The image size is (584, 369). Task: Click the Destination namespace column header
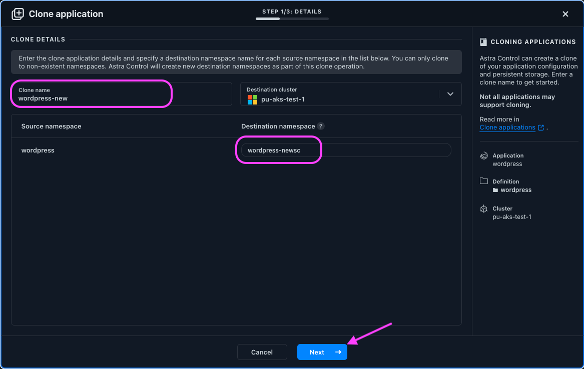click(278, 126)
